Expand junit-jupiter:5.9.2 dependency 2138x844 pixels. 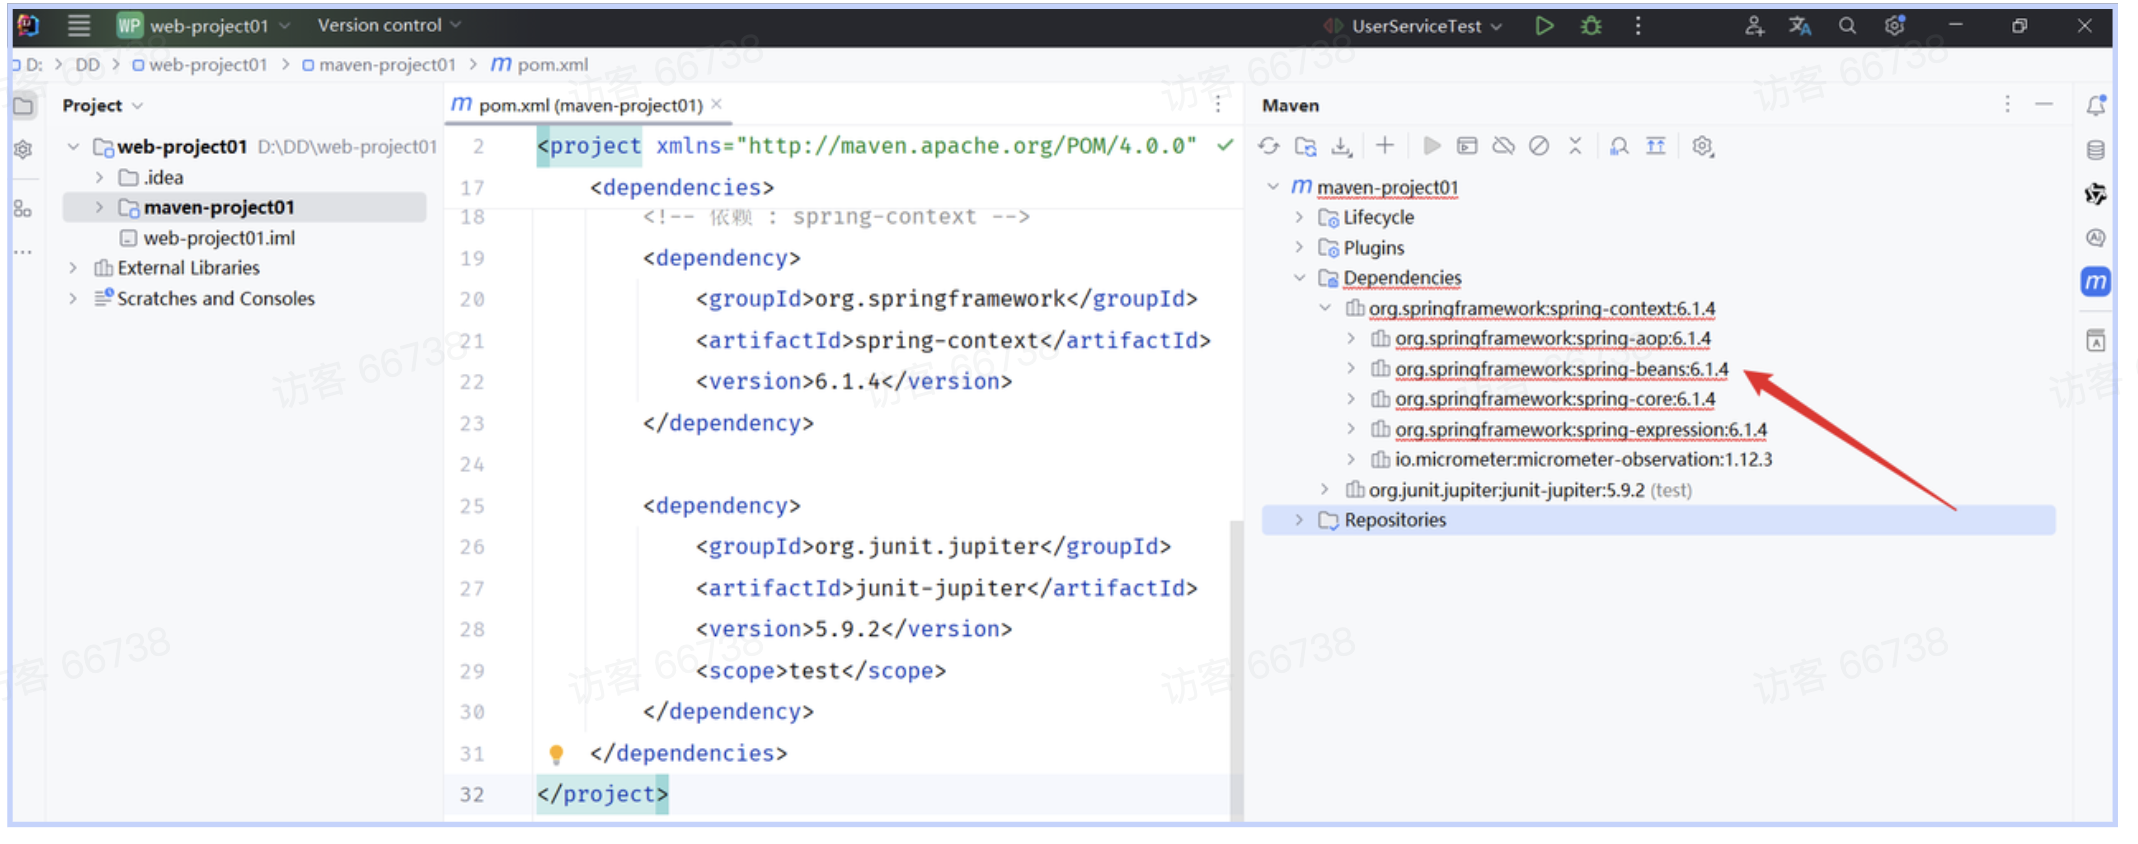[1325, 489]
